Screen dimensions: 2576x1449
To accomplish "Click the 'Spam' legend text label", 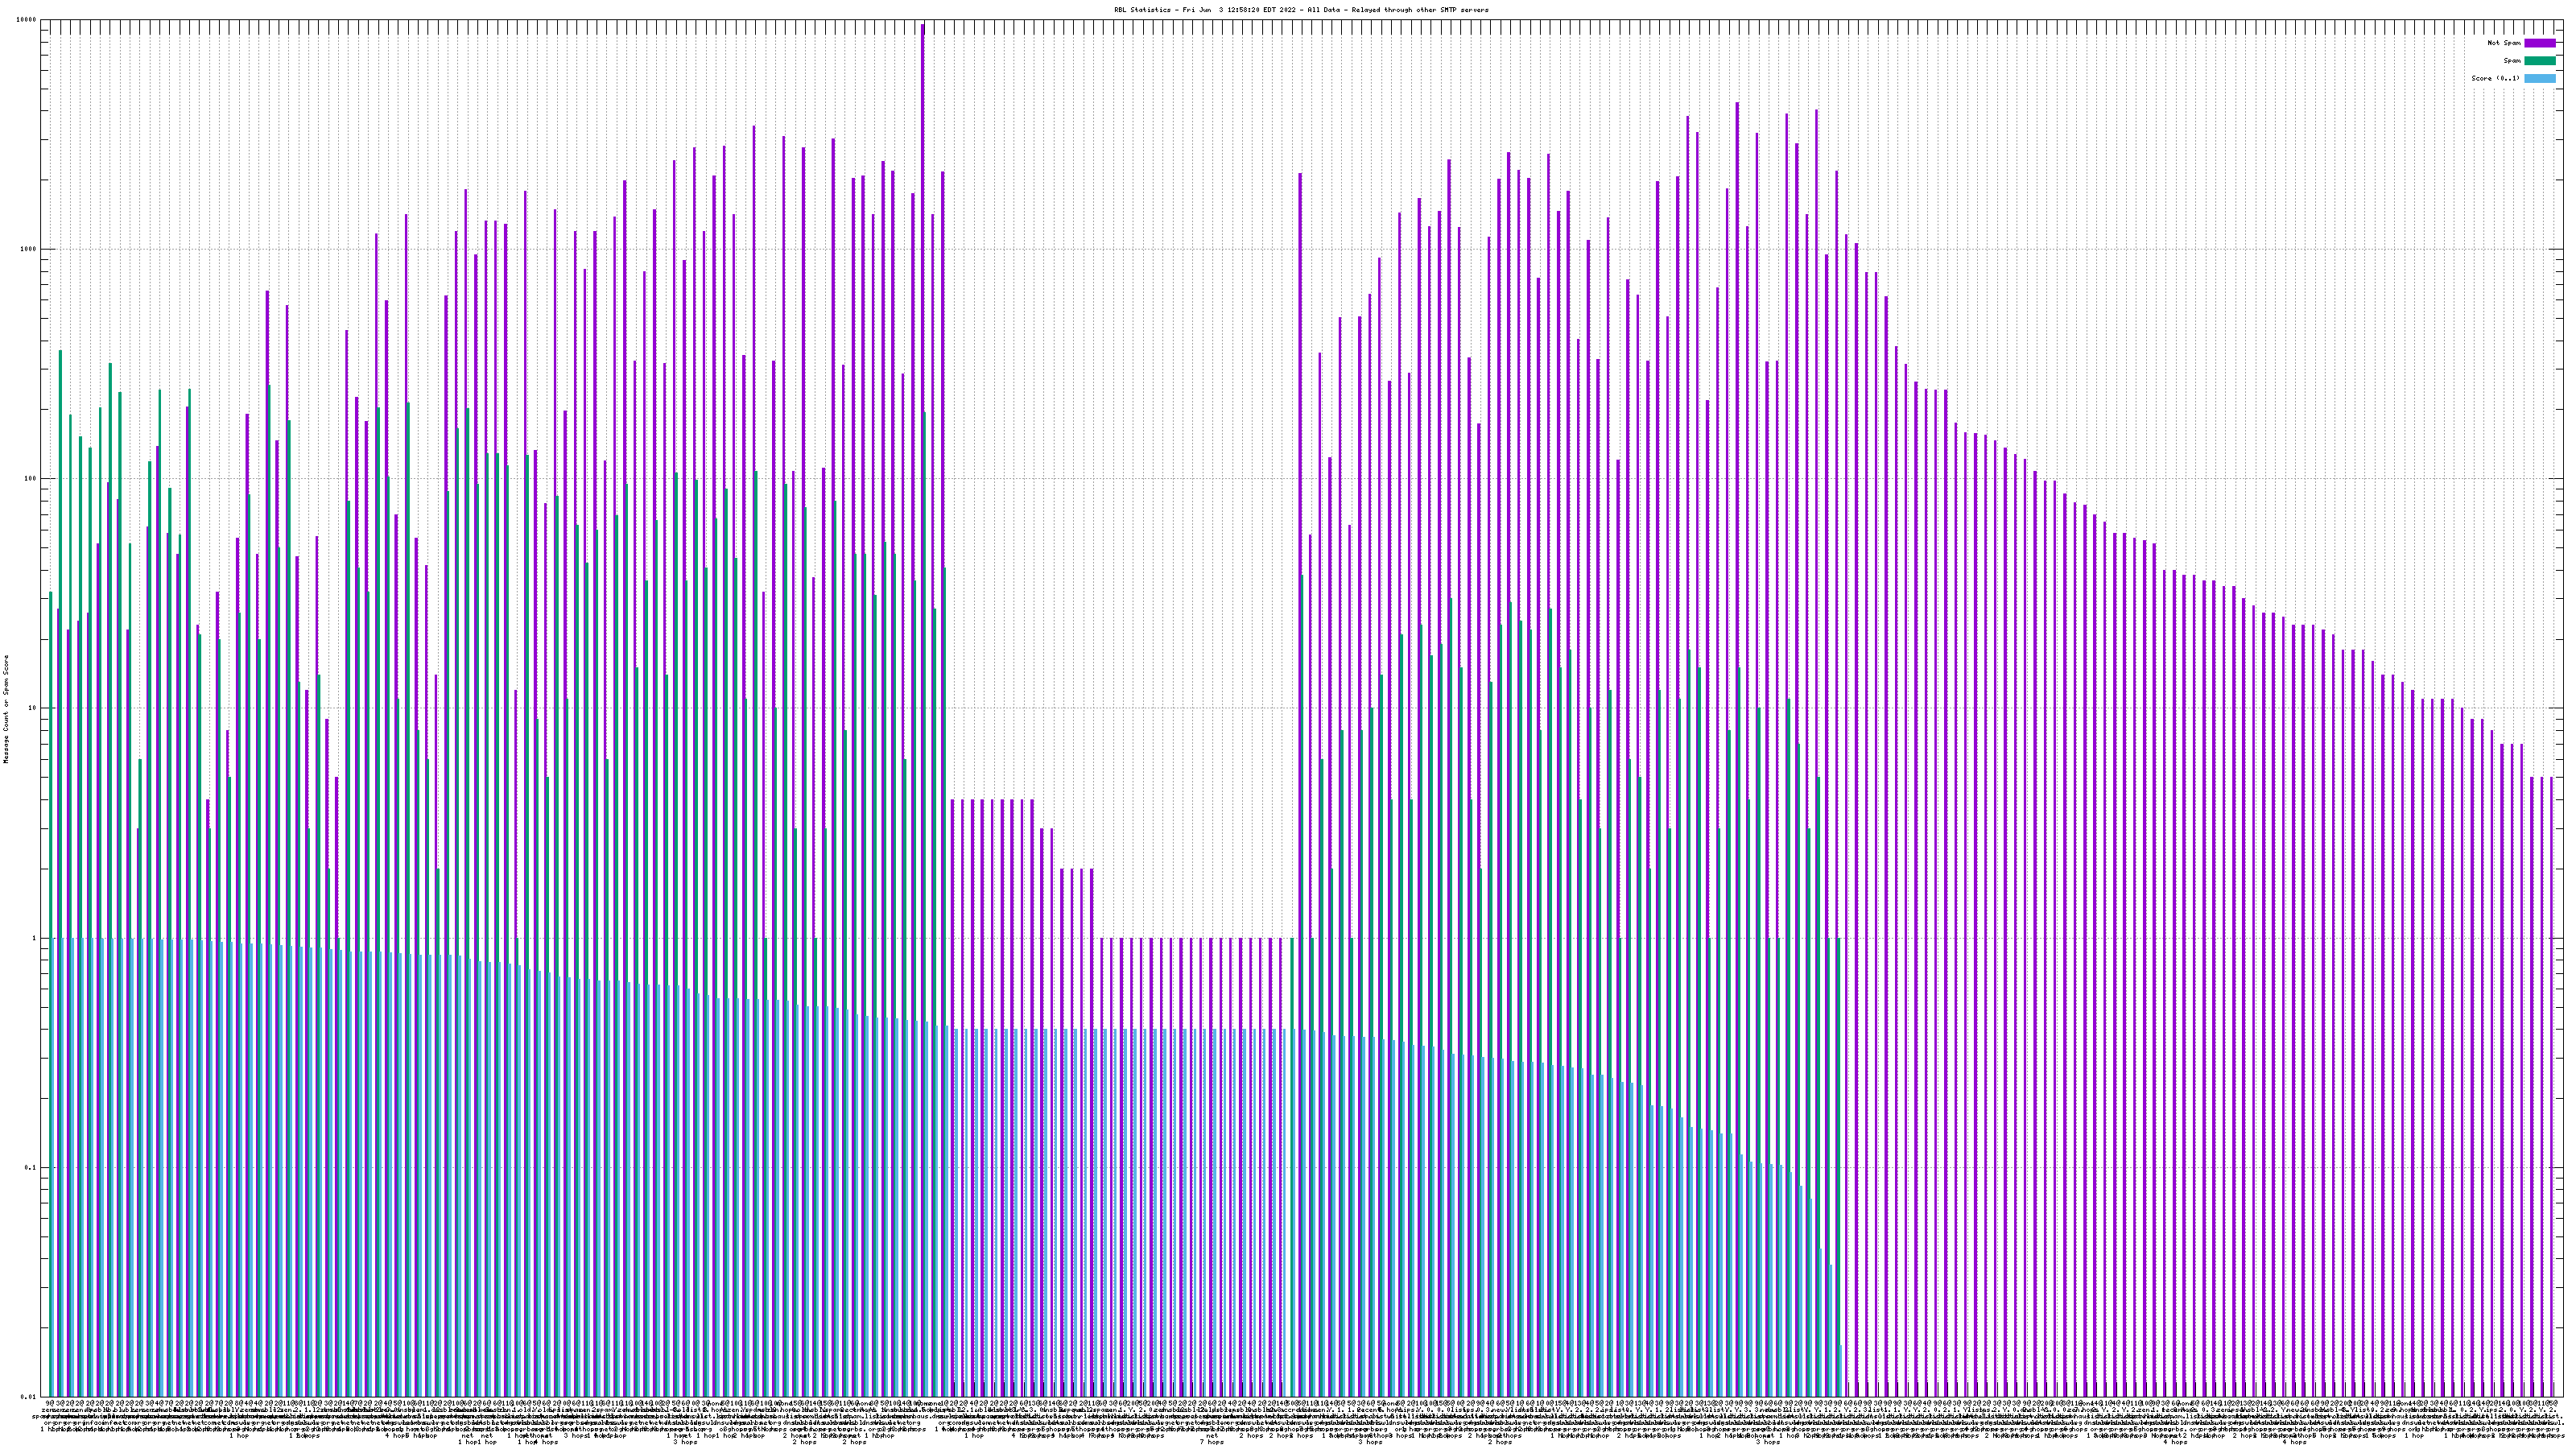I will [2512, 61].
